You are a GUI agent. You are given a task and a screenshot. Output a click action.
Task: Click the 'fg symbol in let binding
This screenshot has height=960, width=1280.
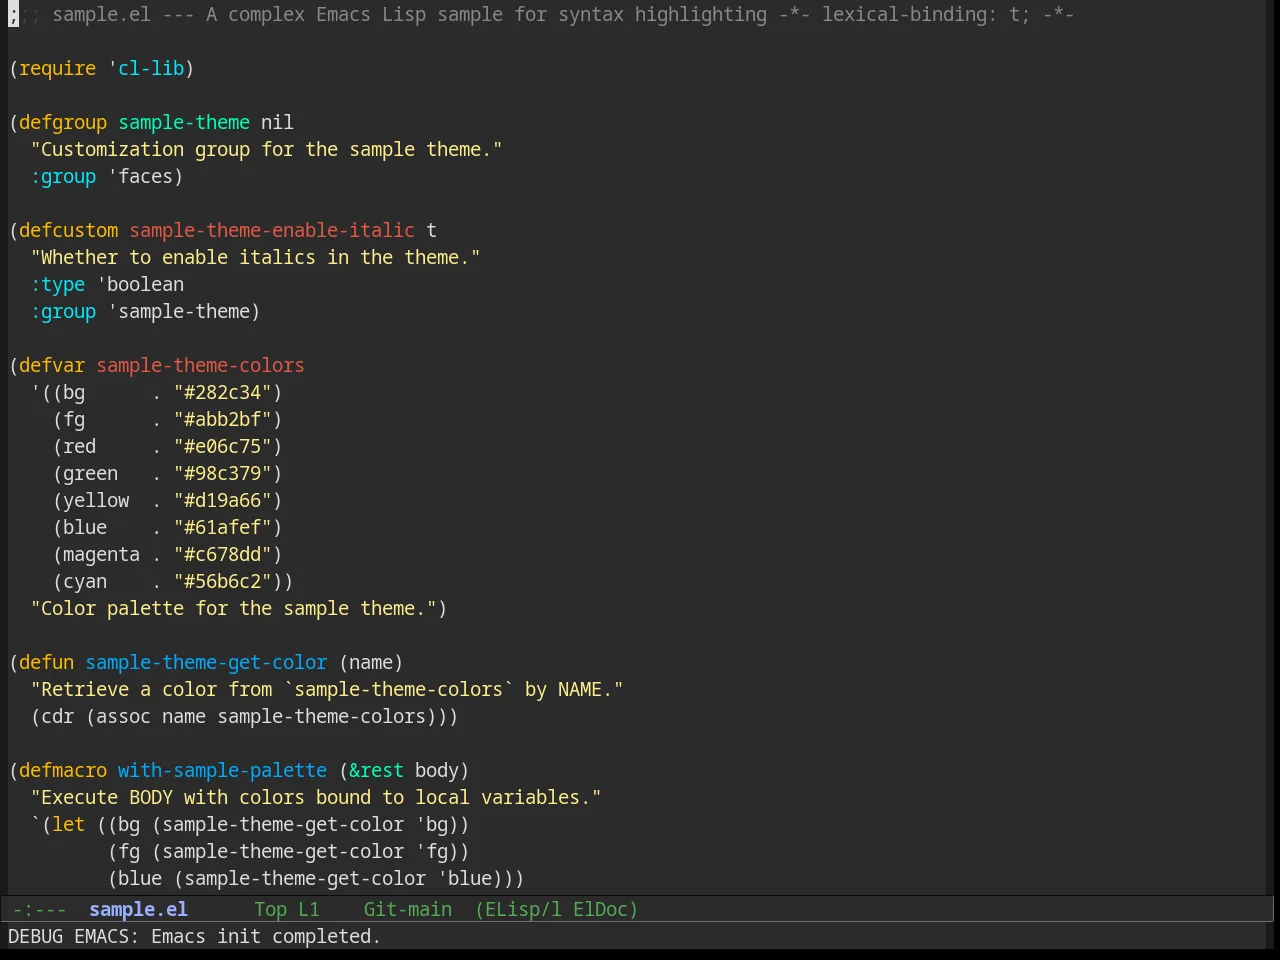[431, 851]
